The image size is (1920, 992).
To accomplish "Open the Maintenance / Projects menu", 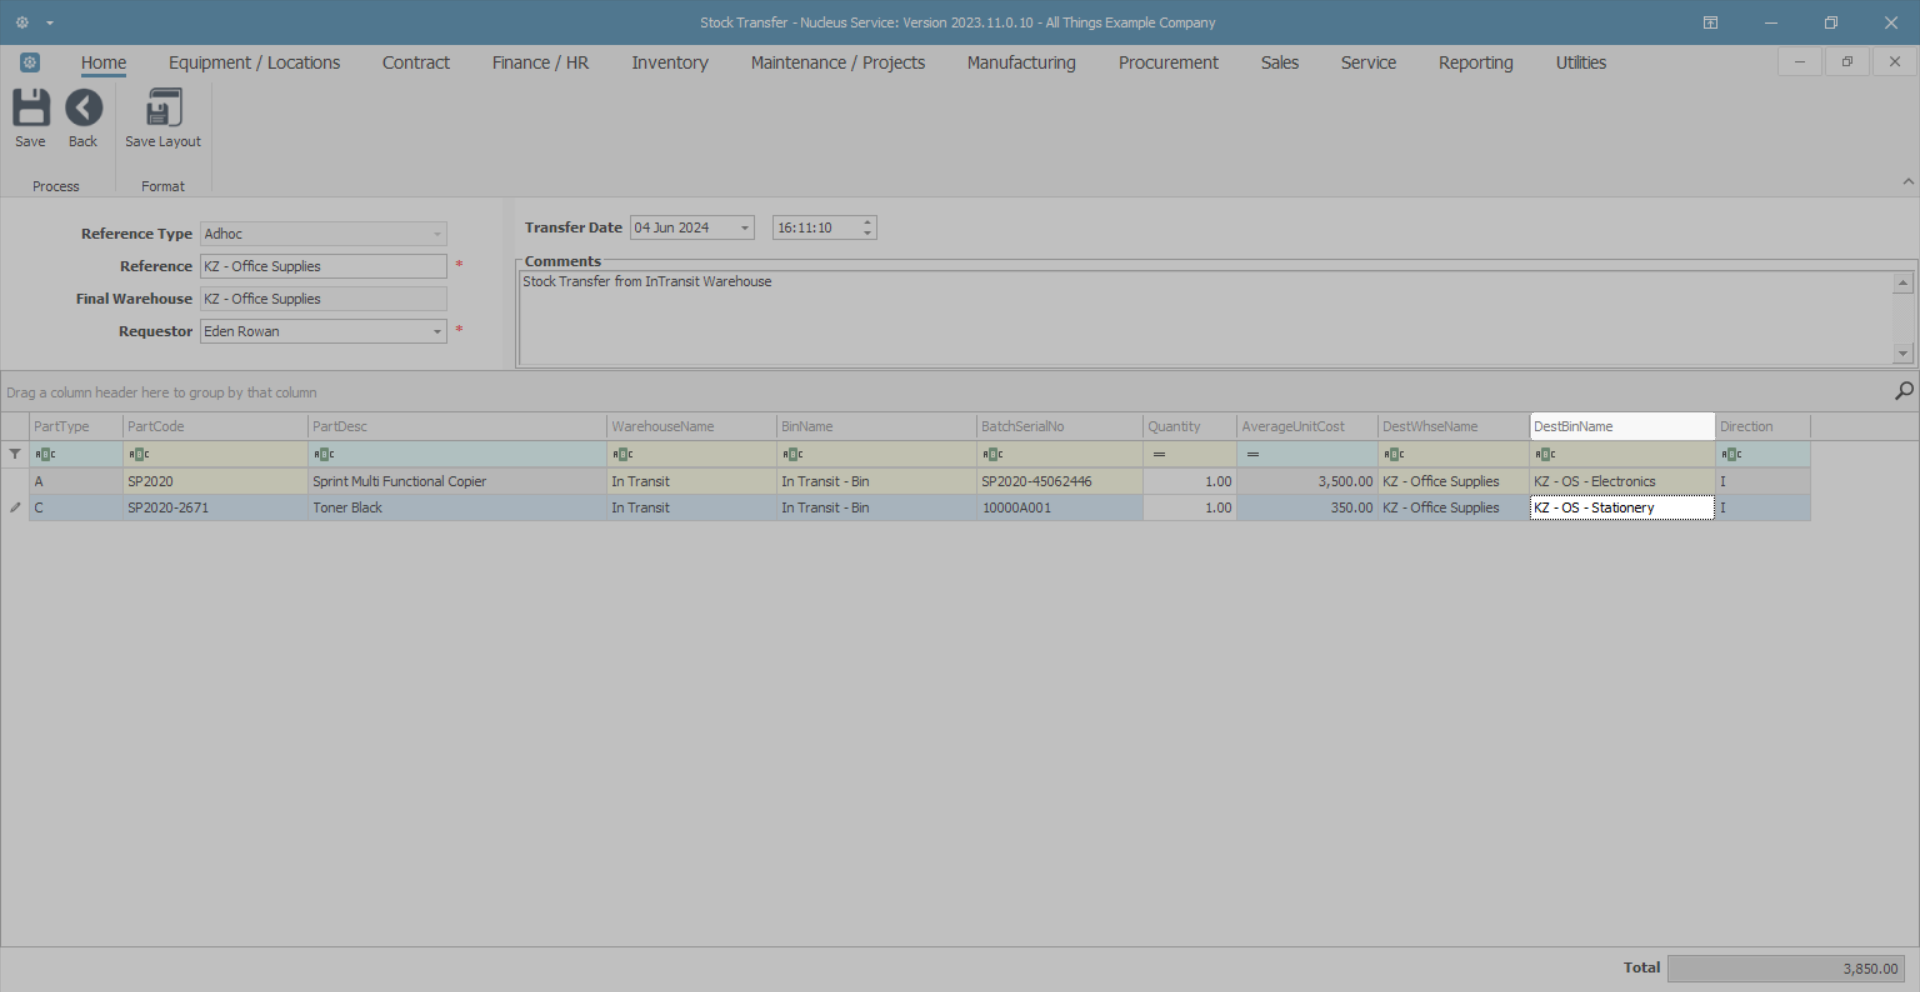I will click(838, 62).
